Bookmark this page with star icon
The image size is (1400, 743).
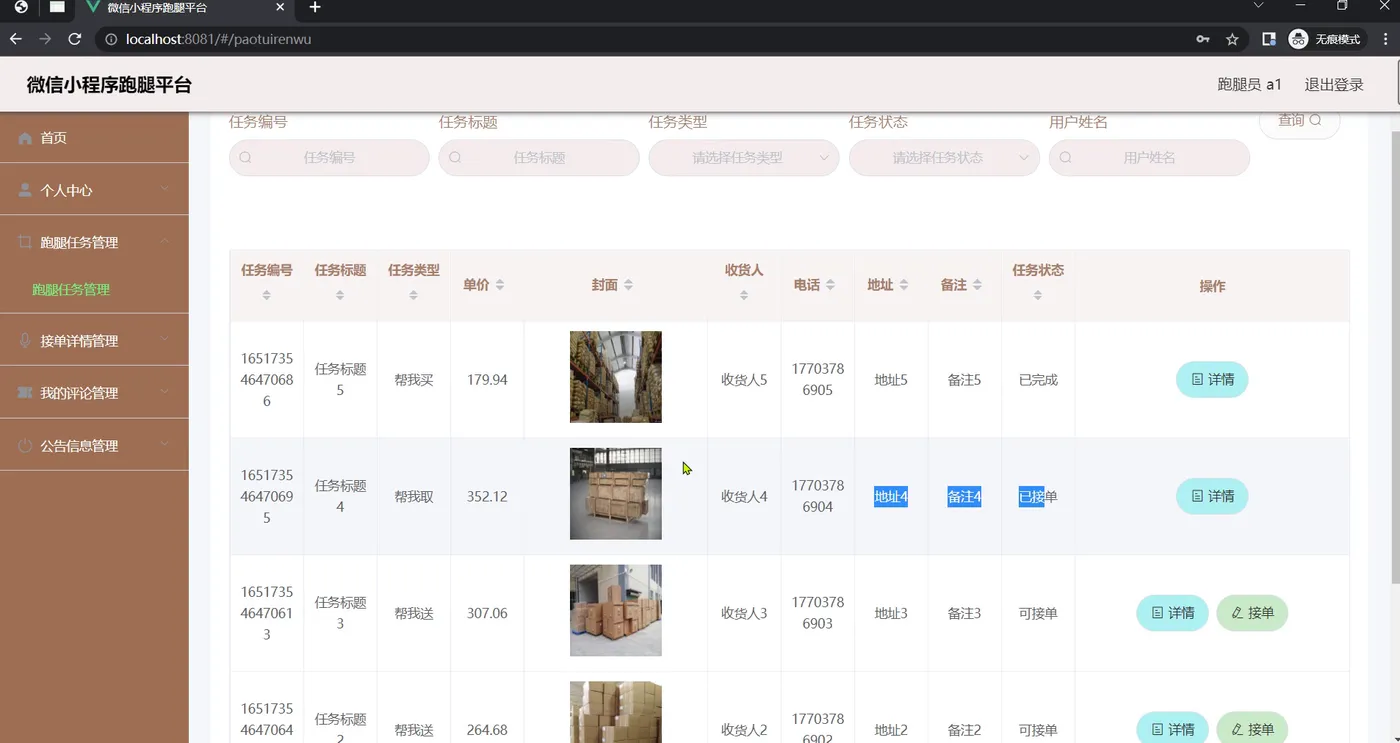coord(1232,39)
